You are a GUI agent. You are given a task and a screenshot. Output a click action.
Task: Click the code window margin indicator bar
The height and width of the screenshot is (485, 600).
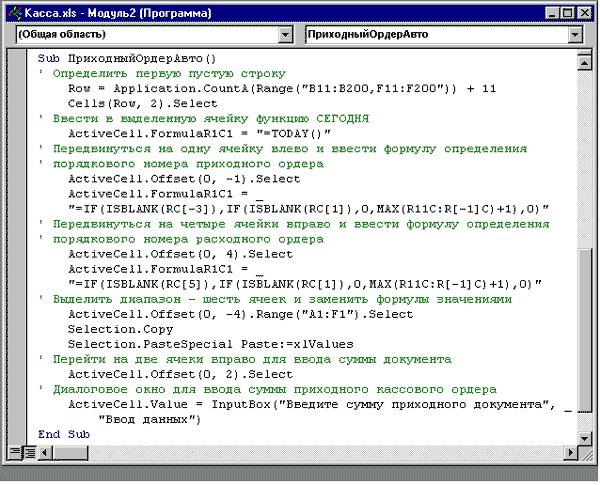17,247
